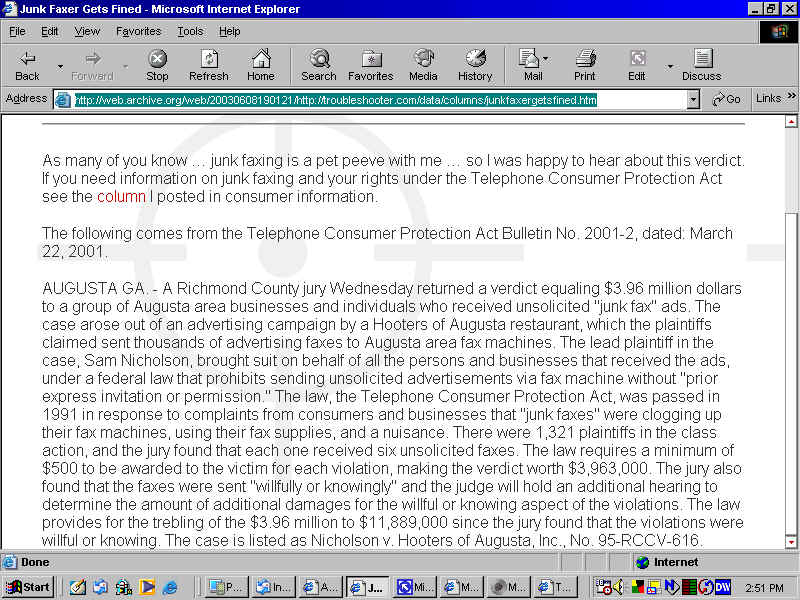The height and width of the screenshot is (600, 800).
Task: Open the Back button history dropdown arrow
Action: pos(60,66)
